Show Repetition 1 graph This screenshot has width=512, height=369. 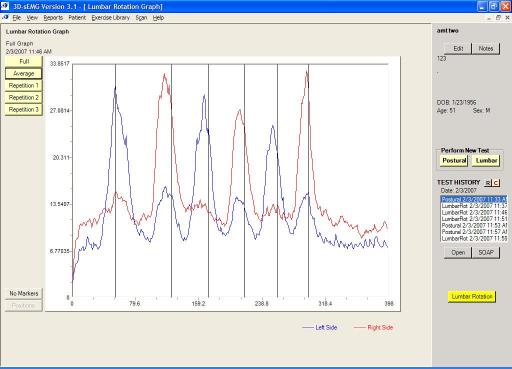pos(24,85)
